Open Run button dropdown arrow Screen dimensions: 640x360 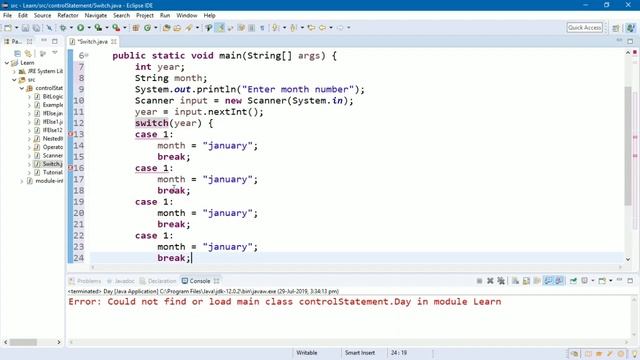(89, 28)
